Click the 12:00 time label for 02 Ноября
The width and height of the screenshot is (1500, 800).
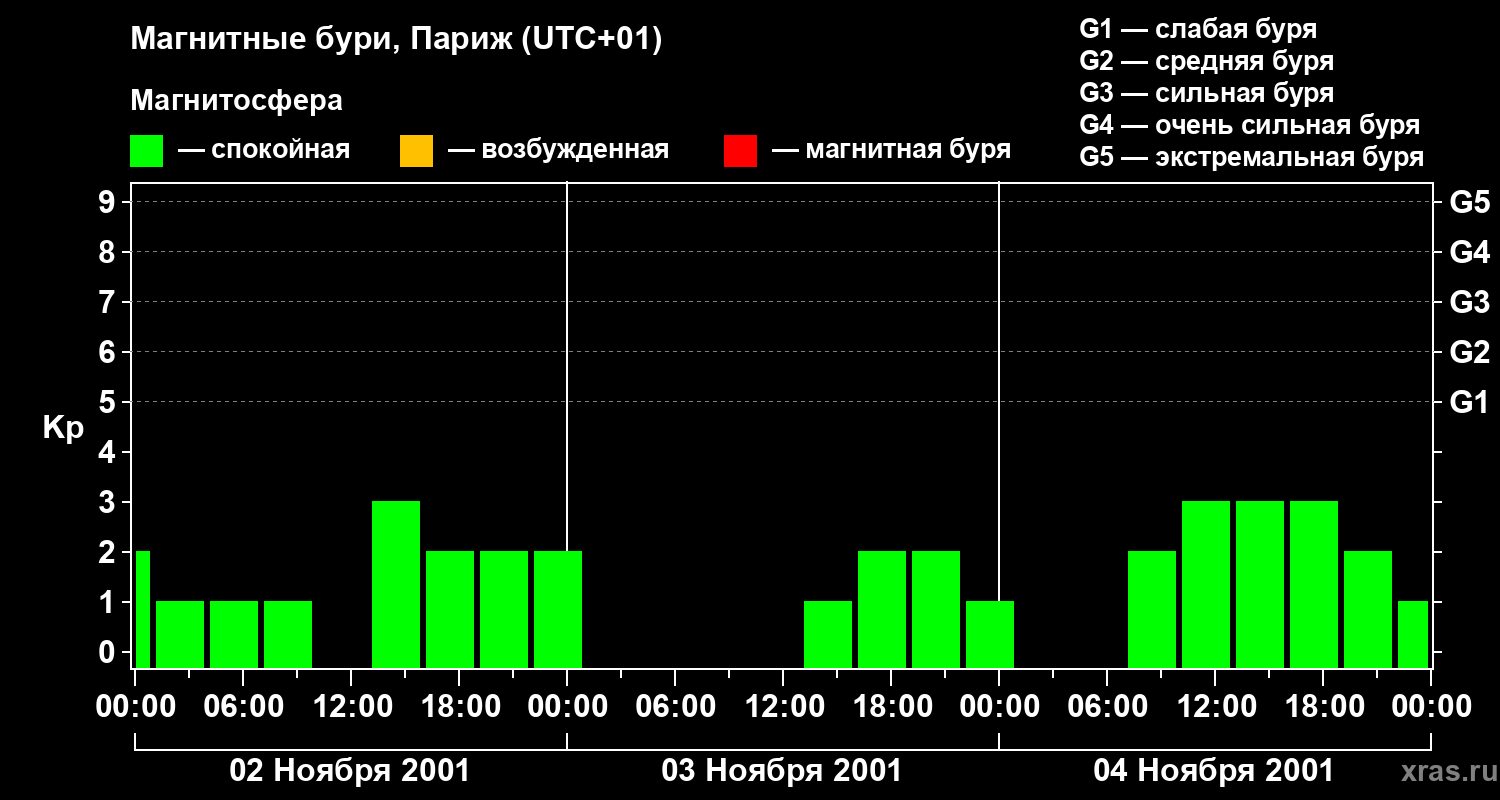pyautogui.click(x=351, y=706)
